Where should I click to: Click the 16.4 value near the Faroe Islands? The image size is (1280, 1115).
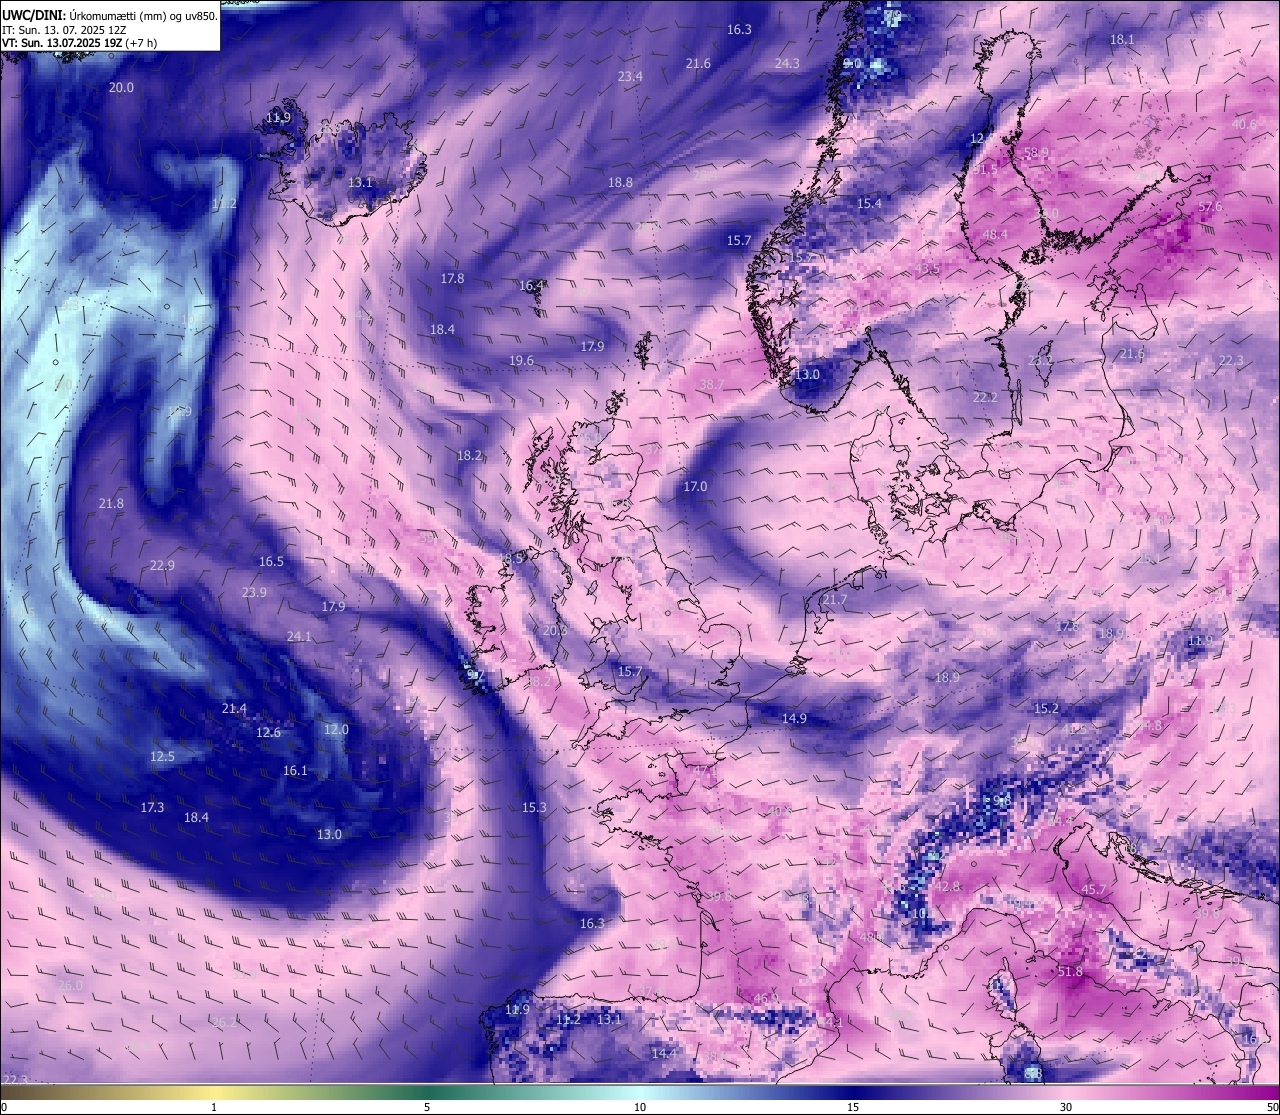pos(531,286)
